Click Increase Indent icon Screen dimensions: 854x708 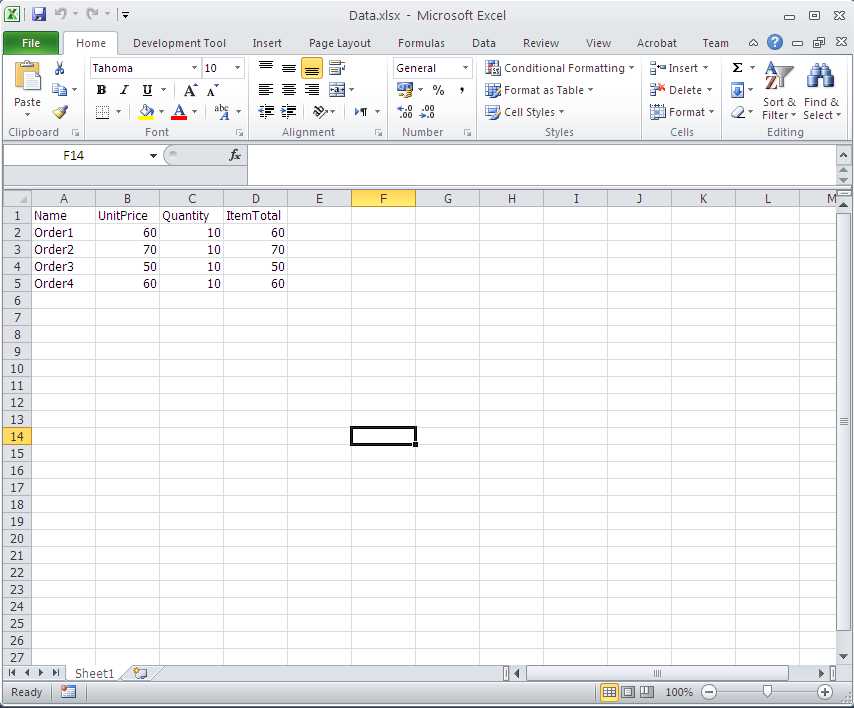pos(288,112)
